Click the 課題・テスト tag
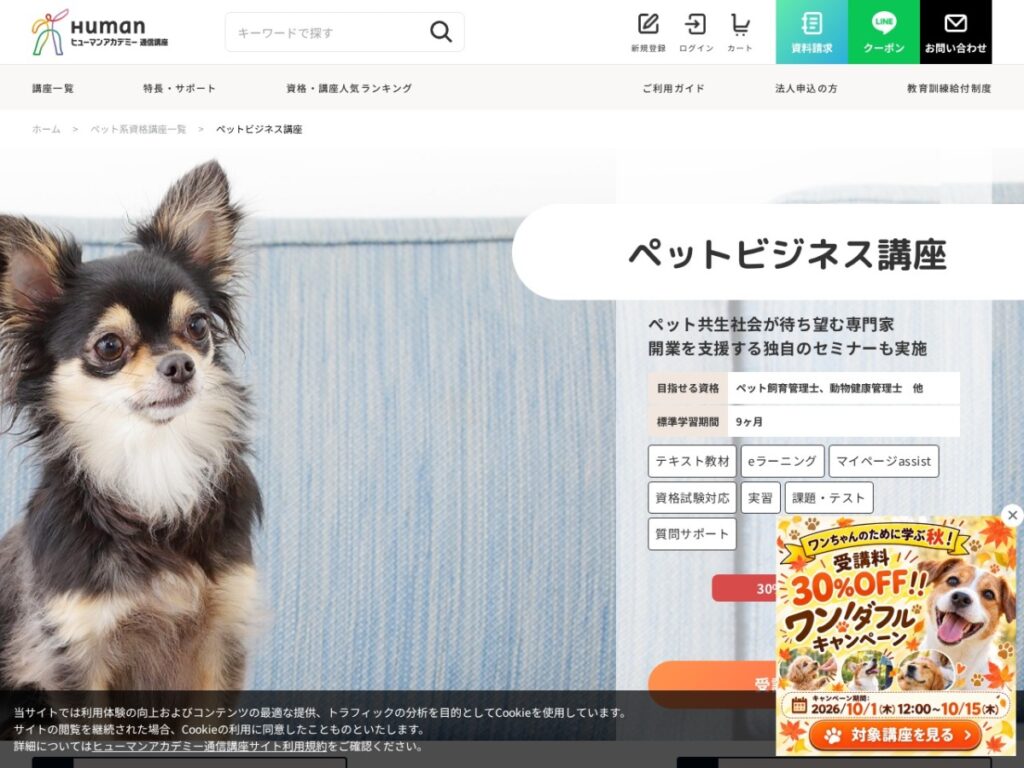This screenshot has width=1024, height=768. [x=829, y=498]
